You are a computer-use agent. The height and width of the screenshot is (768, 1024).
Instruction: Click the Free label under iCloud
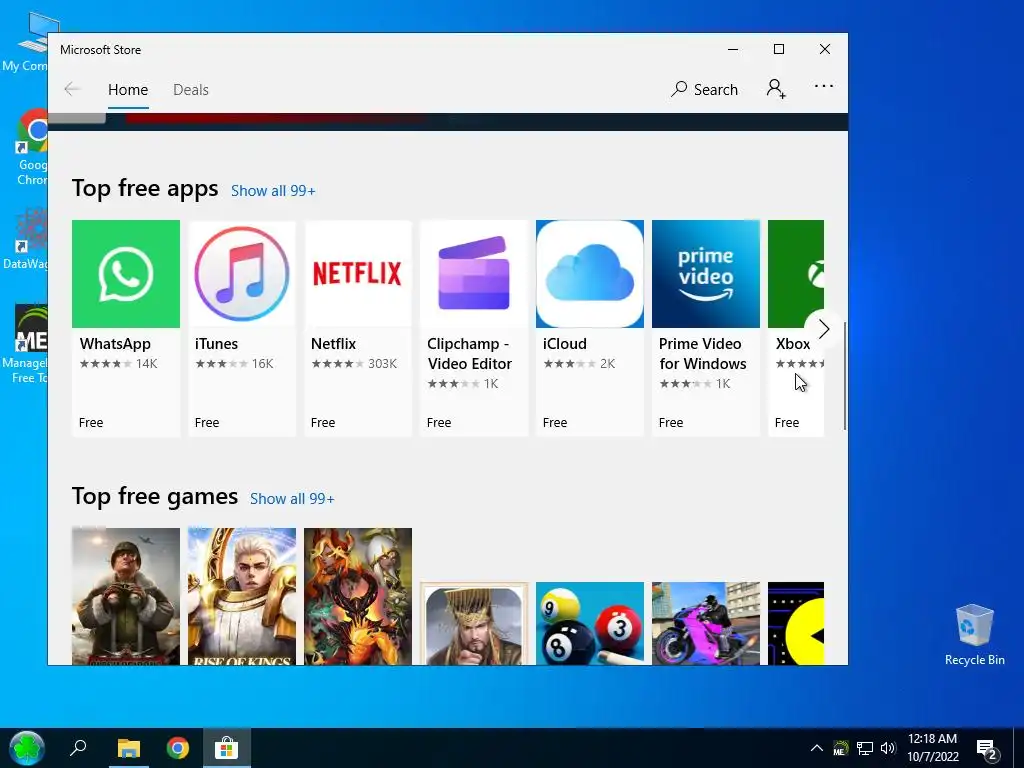tap(554, 423)
